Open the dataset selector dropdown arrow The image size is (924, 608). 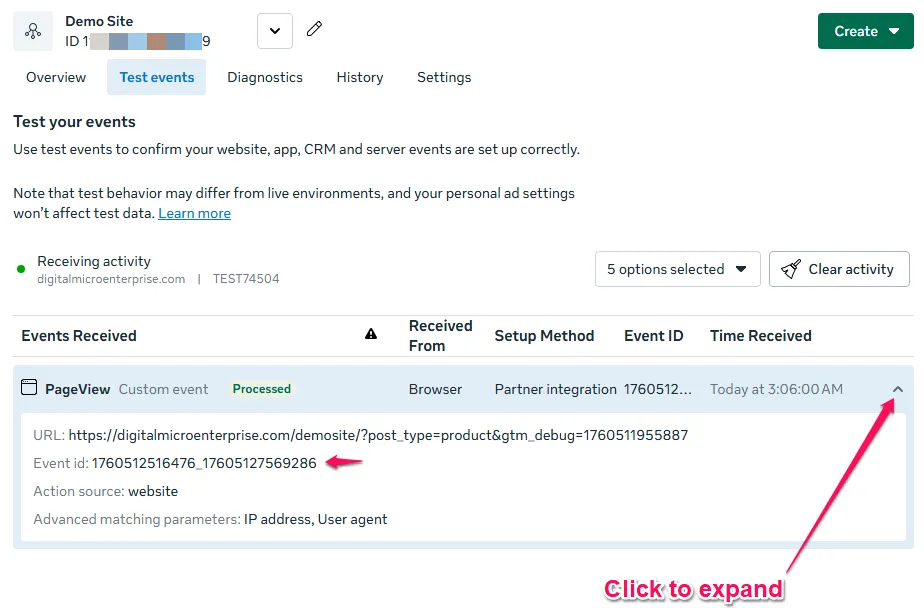275,31
